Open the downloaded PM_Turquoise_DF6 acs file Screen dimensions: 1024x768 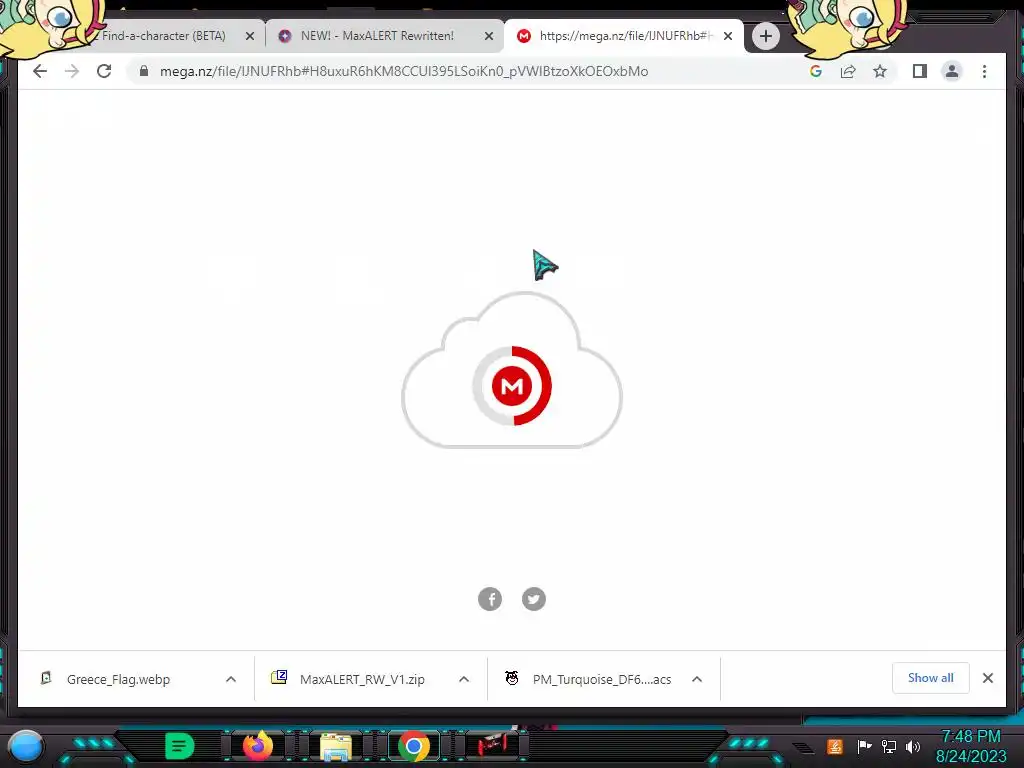click(601, 679)
